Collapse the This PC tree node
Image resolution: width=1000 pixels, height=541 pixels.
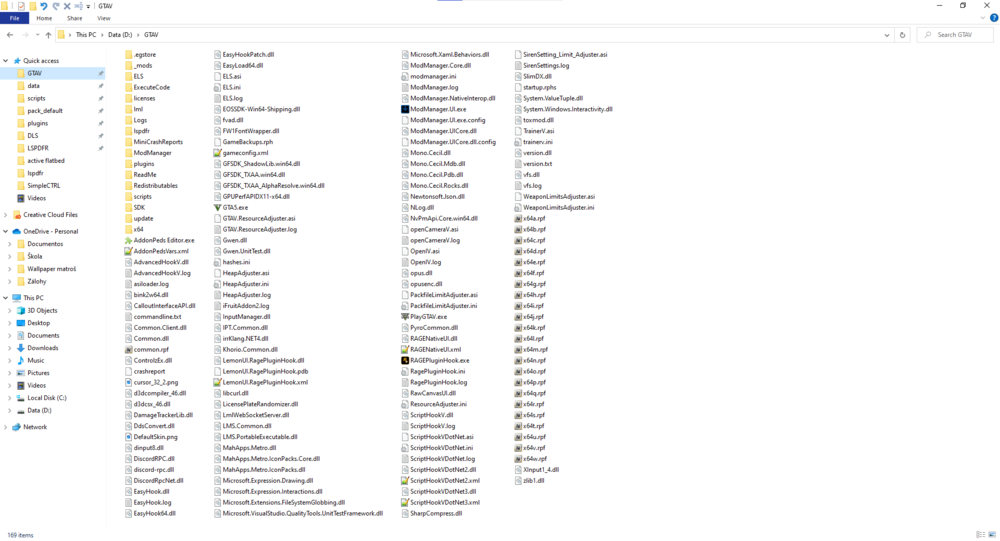(x=6, y=298)
